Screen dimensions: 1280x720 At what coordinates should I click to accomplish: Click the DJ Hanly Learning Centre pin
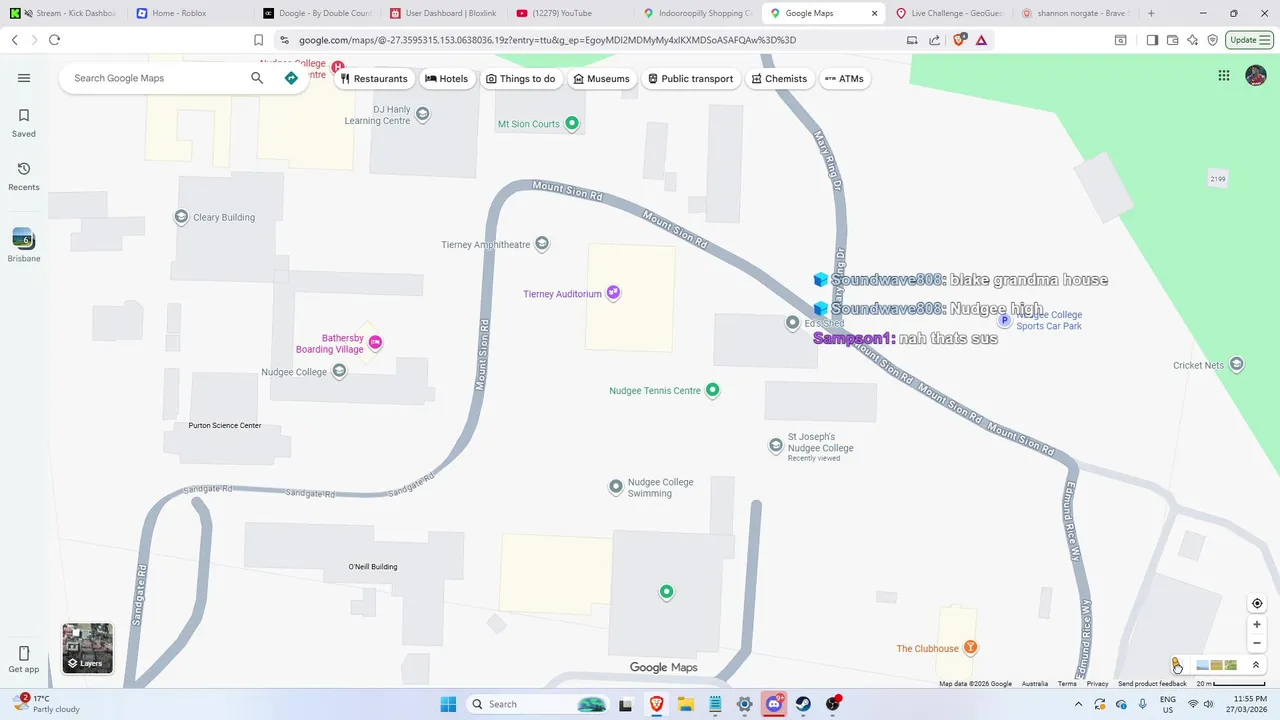(x=423, y=115)
